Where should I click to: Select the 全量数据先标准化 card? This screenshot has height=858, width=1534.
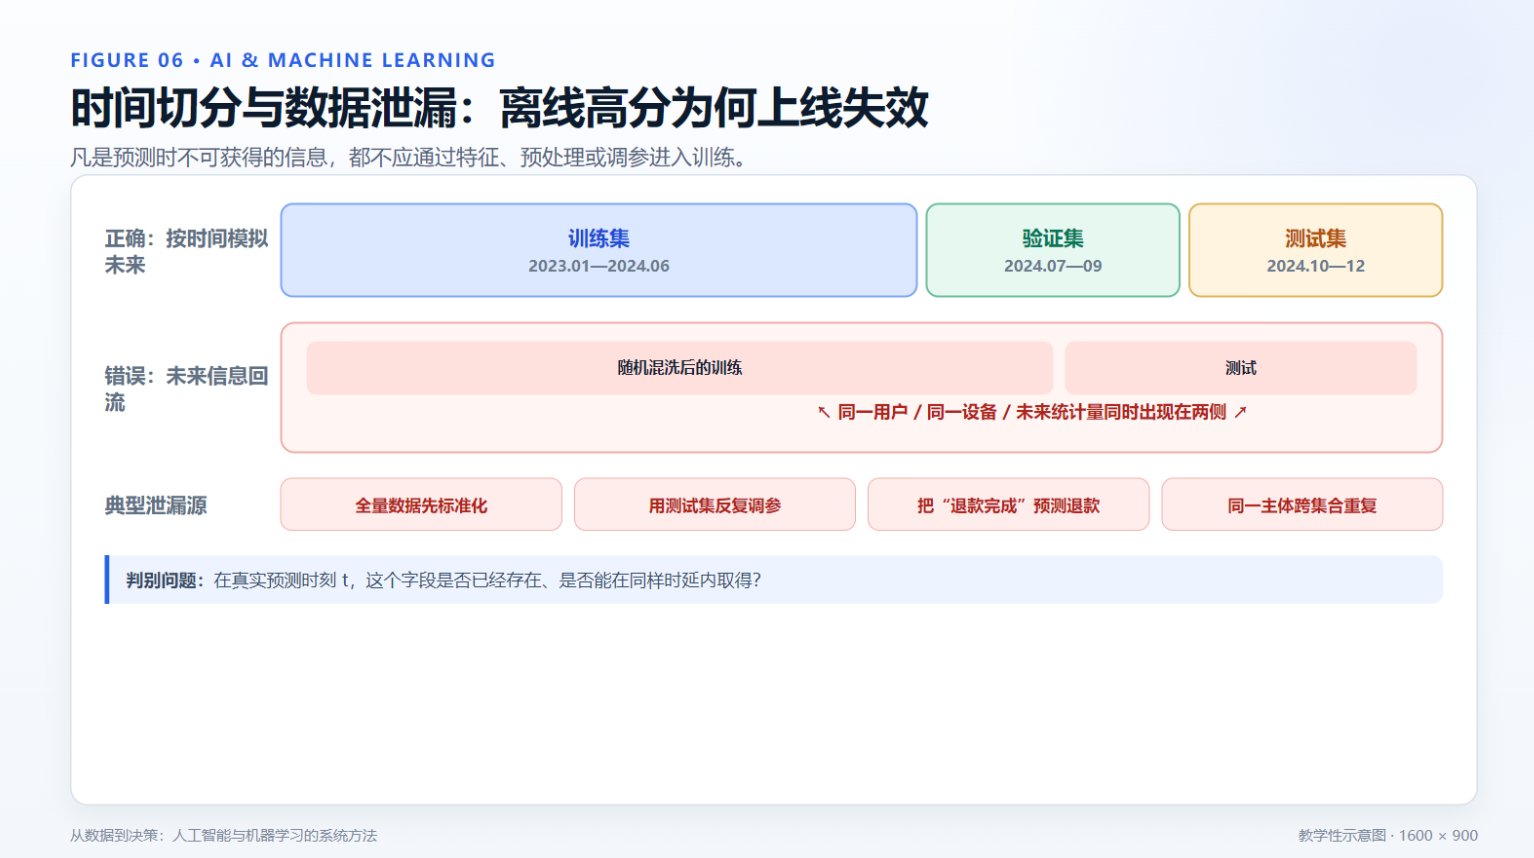[421, 505]
